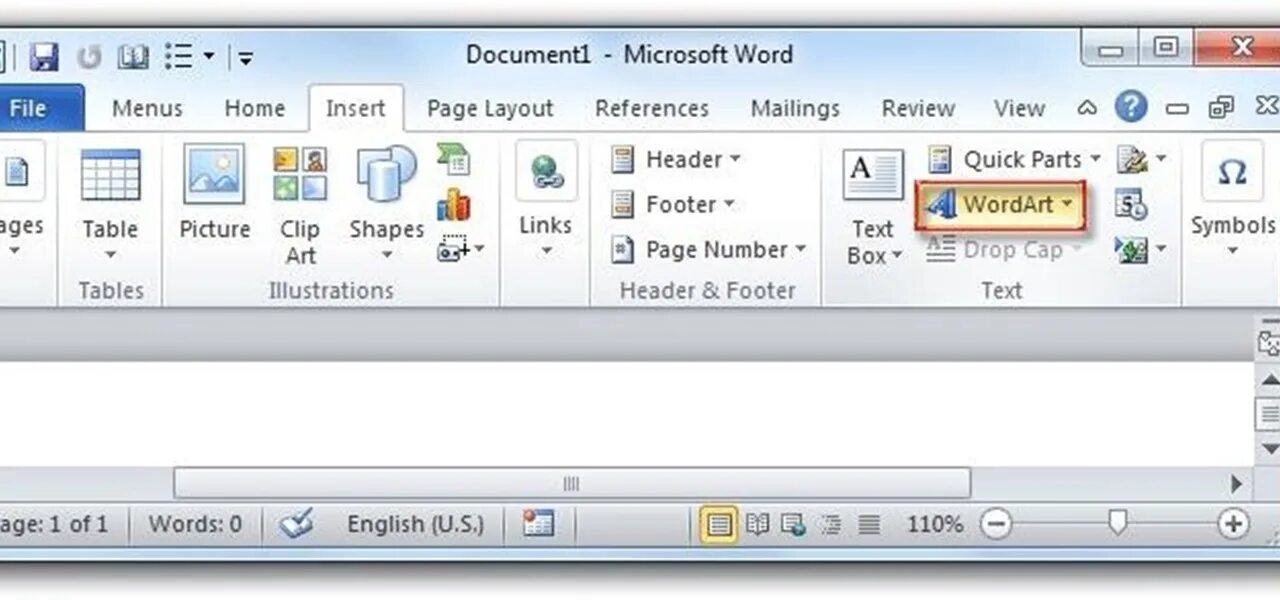Minimize the ribbon with the caret icon
The width and height of the screenshot is (1280, 600).
[1087, 107]
